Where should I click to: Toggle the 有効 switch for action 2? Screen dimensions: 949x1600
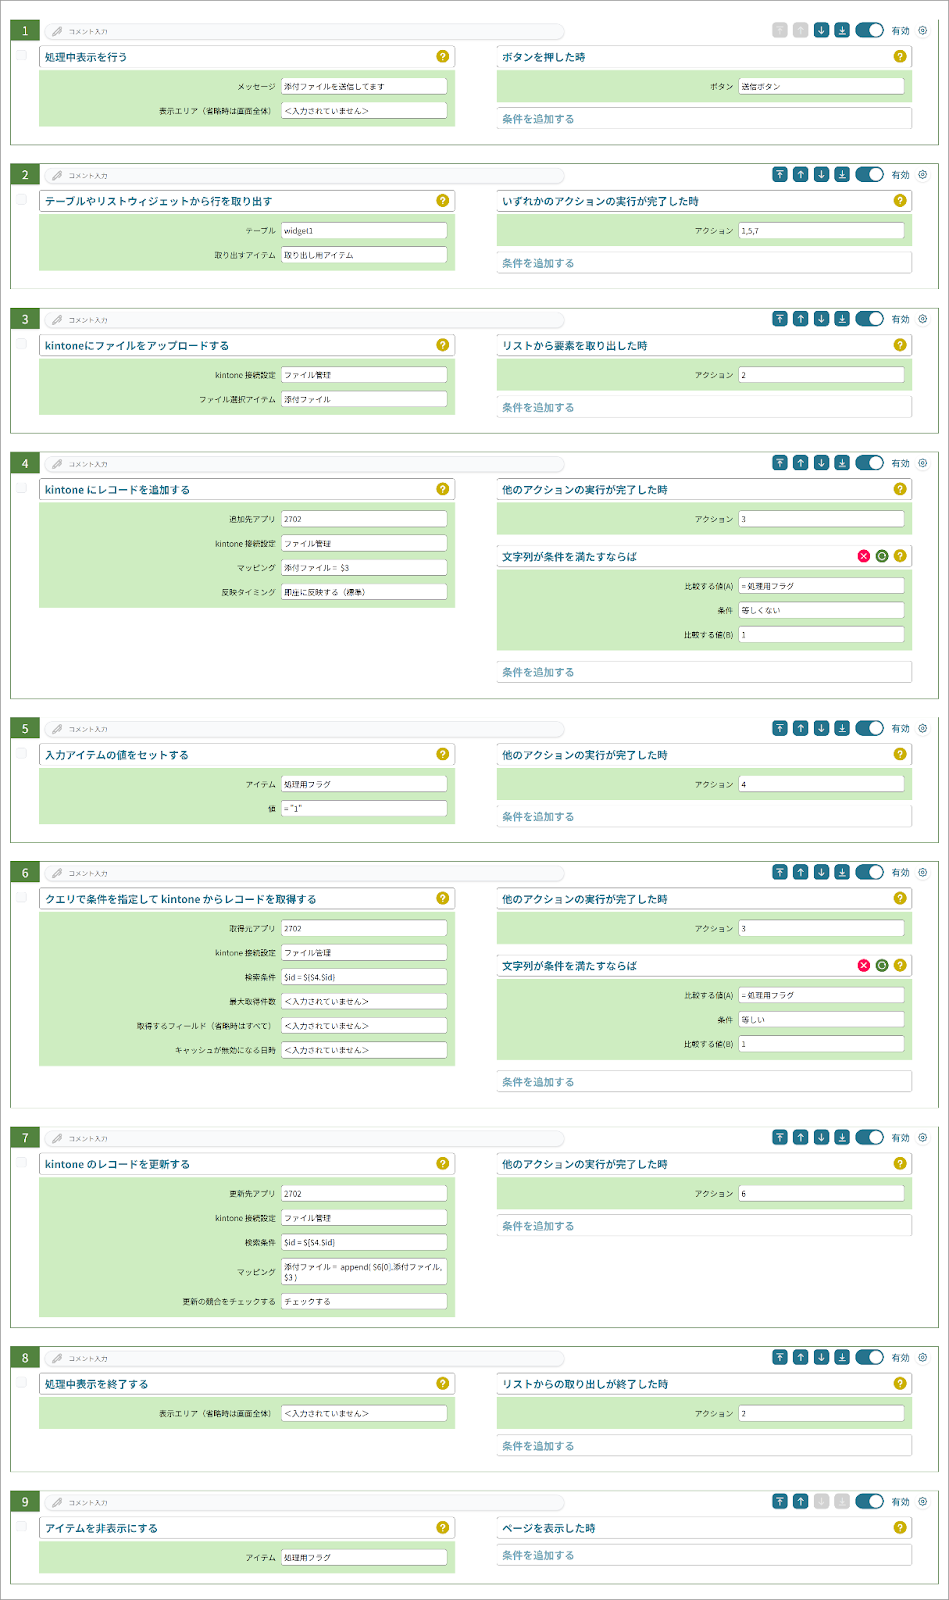tap(869, 174)
